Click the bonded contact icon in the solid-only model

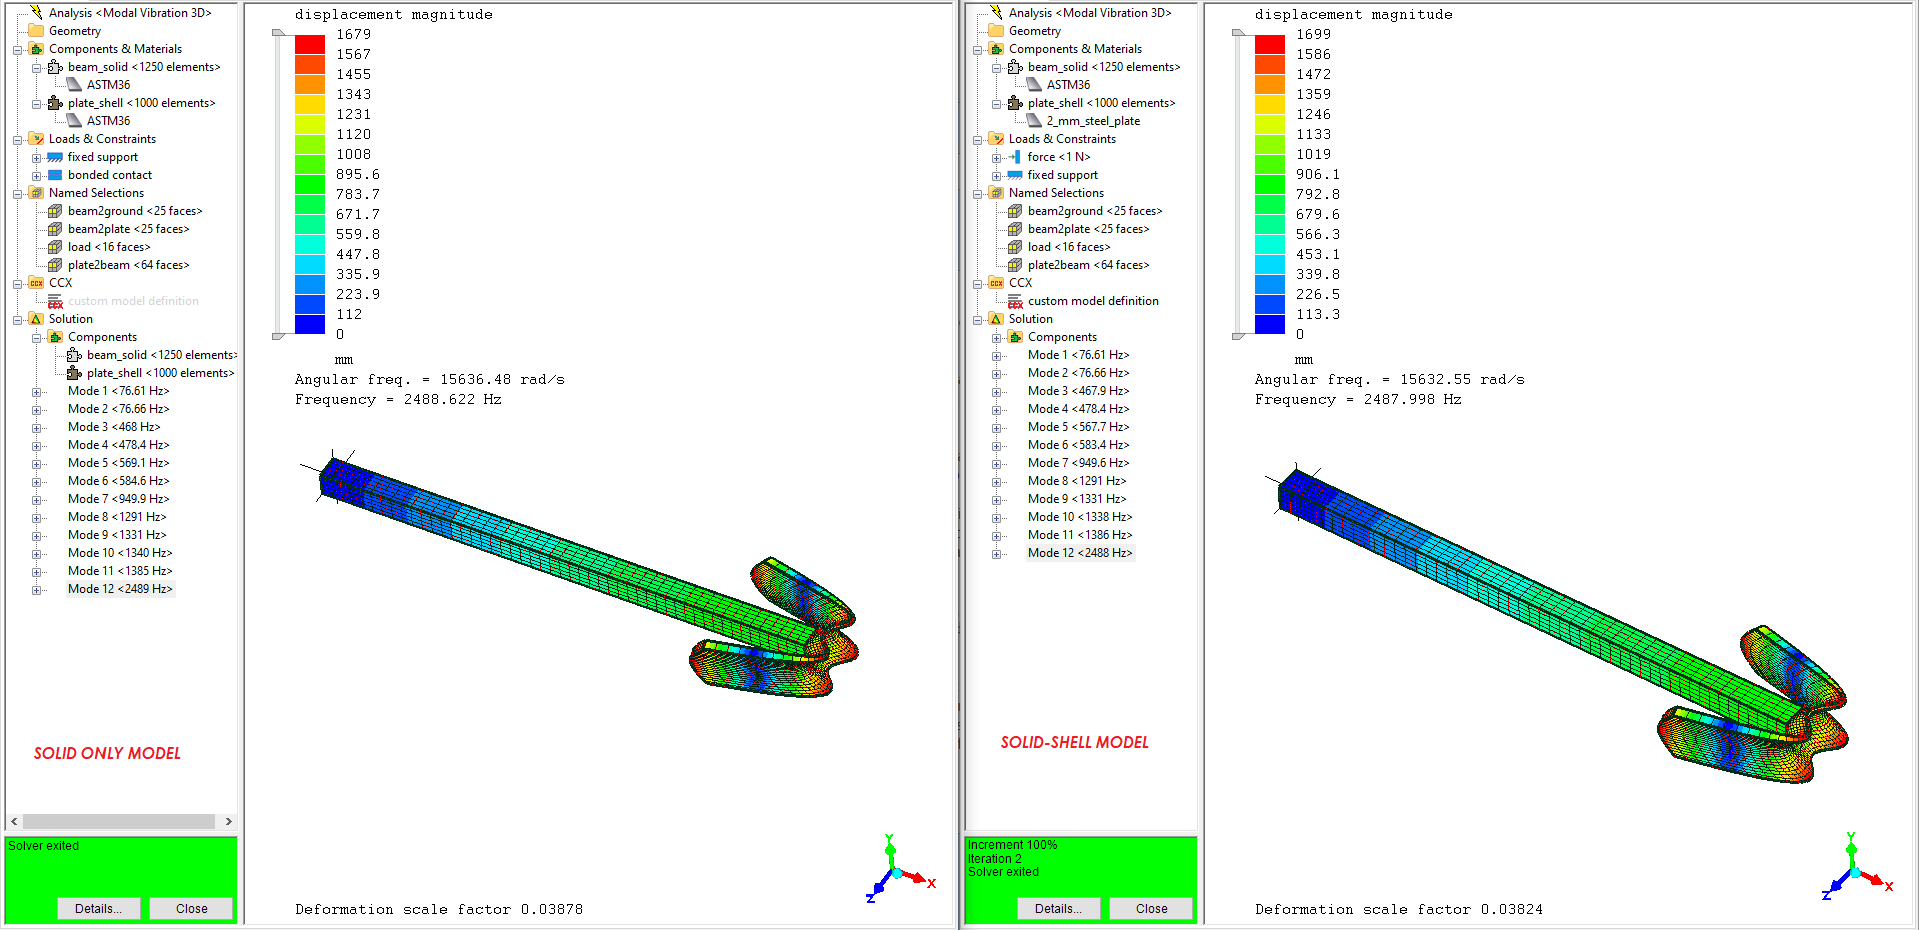[x=55, y=175]
